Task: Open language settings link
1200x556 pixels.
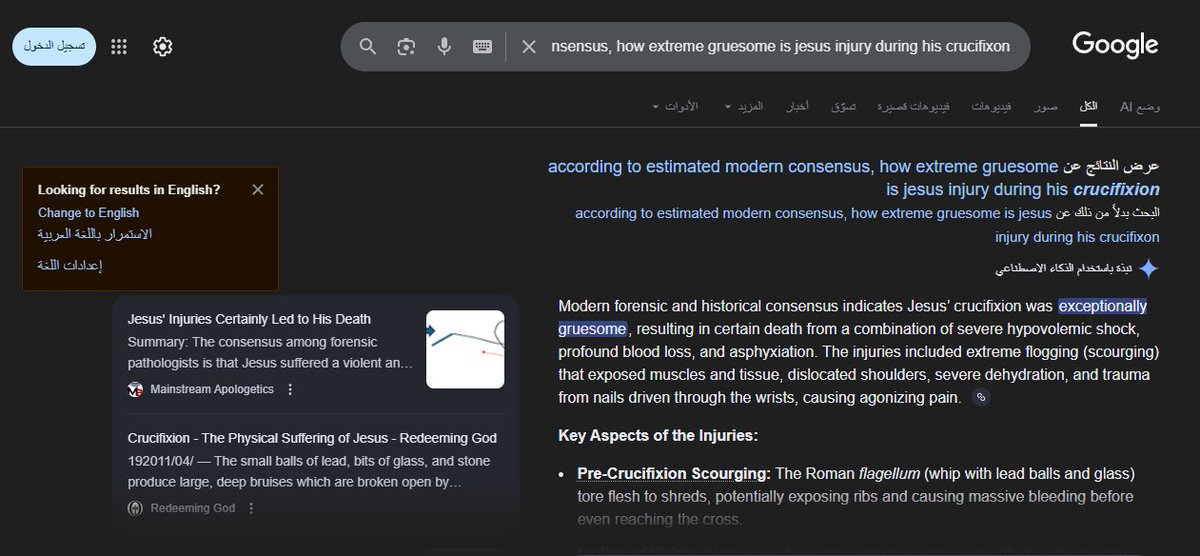Action: [x=70, y=265]
